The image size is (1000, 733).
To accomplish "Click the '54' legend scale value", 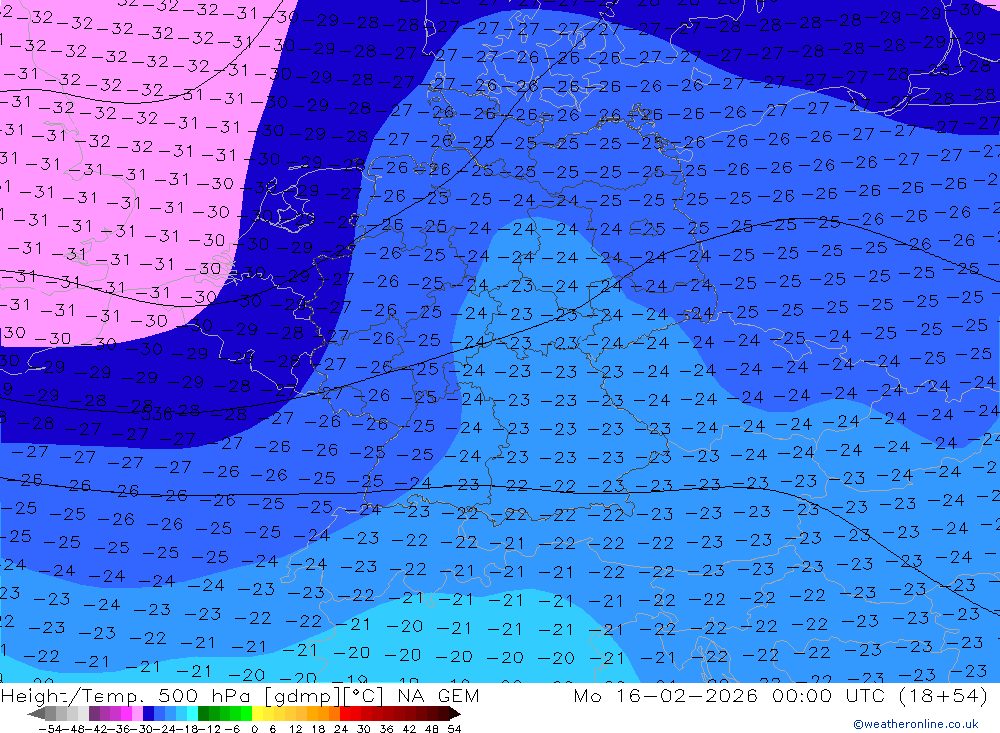I will coord(454,729).
